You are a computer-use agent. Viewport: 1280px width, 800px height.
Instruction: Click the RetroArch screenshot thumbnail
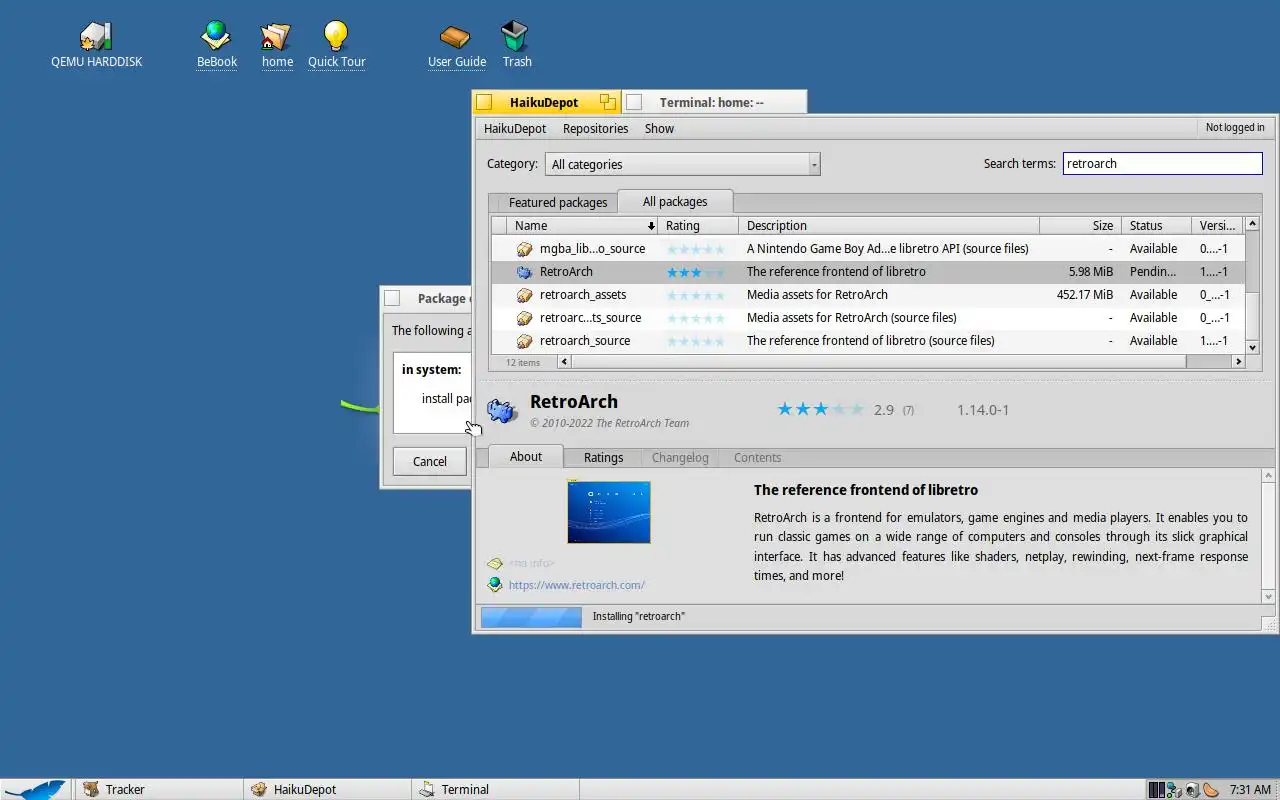pos(609,512)
